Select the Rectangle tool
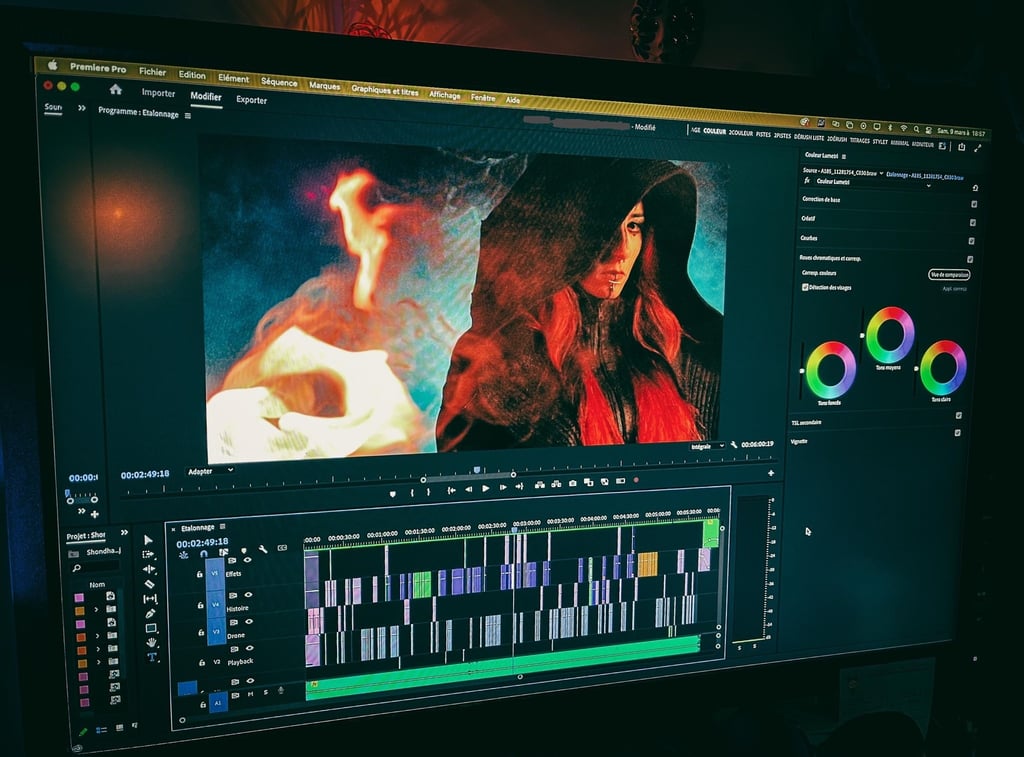This screenshot has width=1024, height=757. click(151, 628)
